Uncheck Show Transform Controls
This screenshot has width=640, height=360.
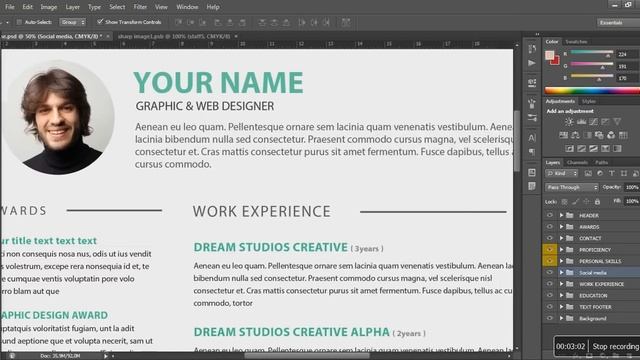coord(100,22)
